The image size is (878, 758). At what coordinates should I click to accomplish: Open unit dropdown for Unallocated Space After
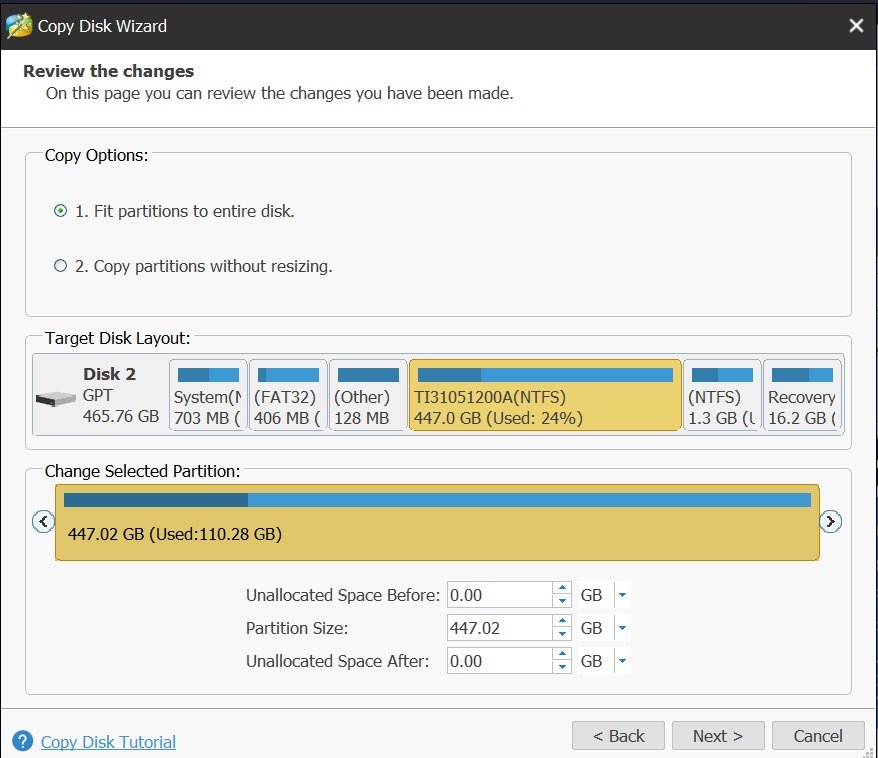[x=622, y=661]
